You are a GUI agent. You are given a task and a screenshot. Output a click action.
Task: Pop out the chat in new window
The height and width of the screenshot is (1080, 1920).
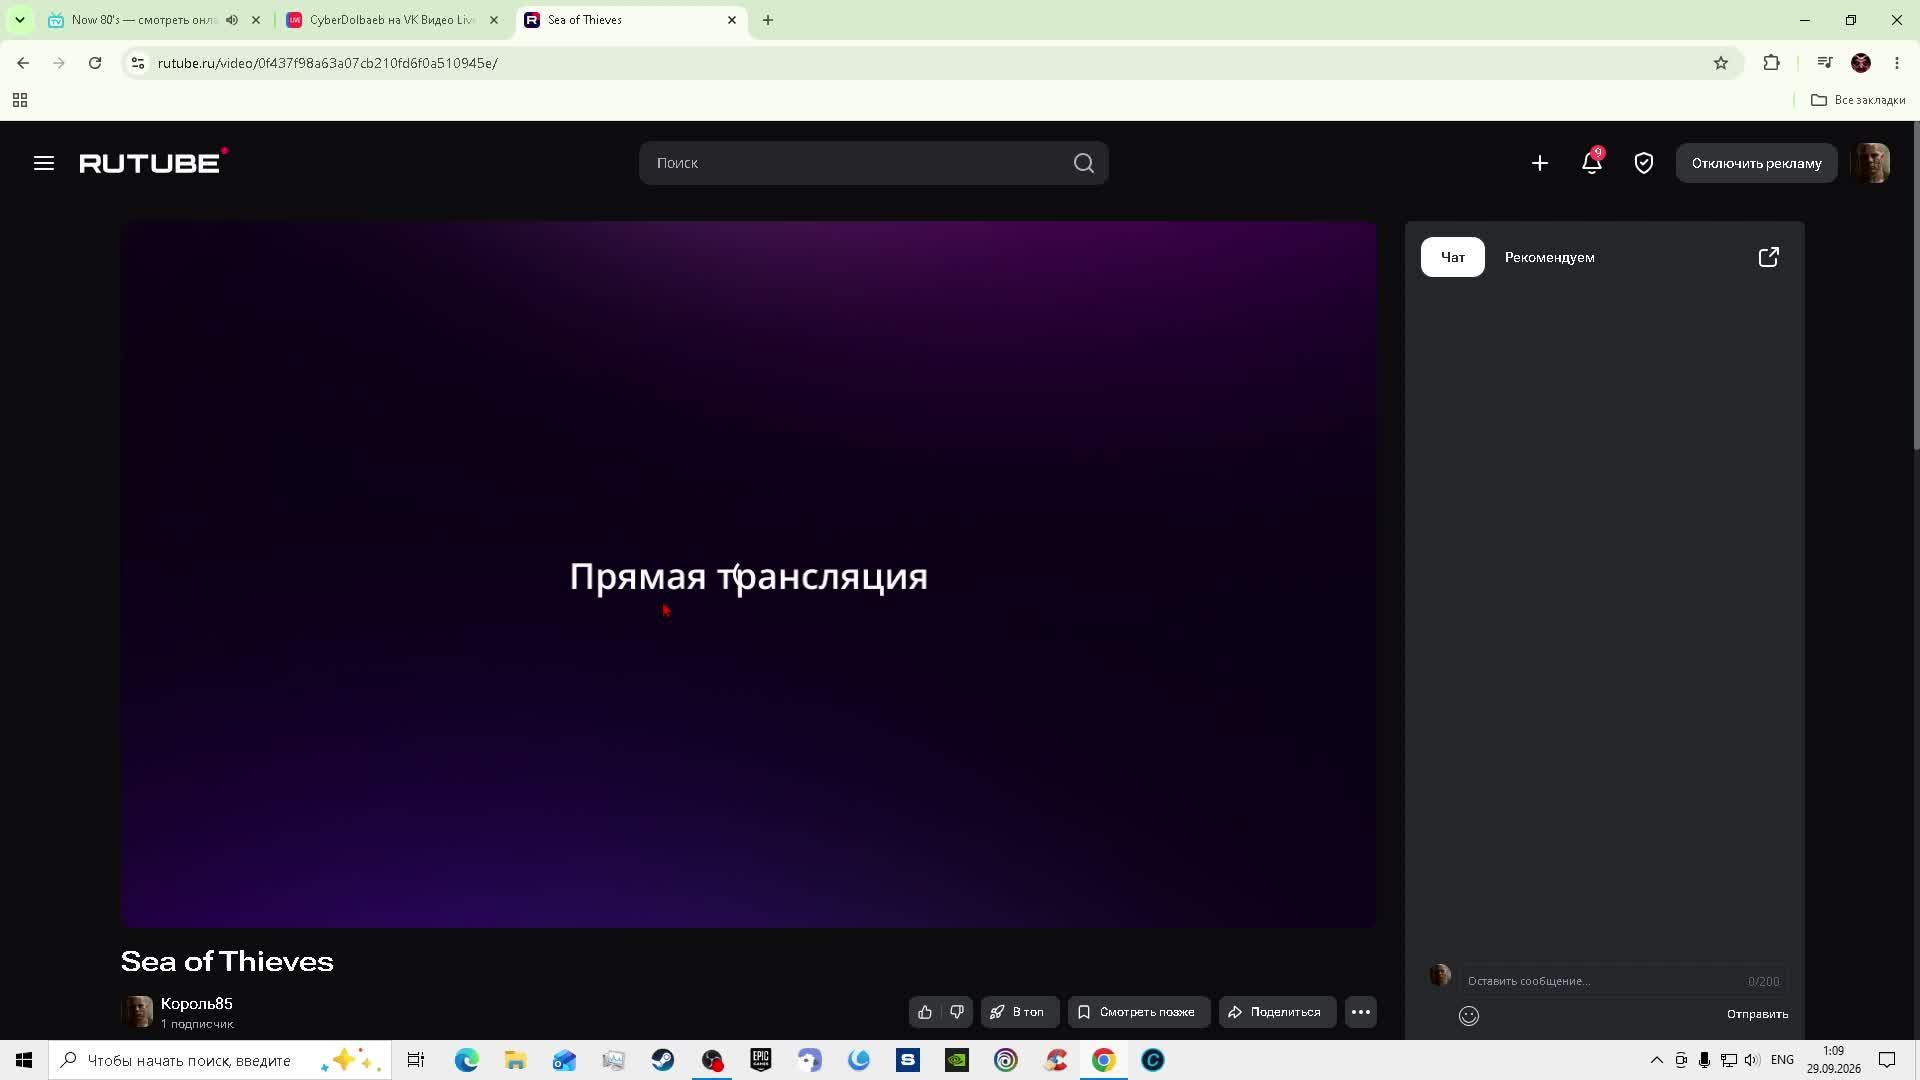coord(1769,257)
